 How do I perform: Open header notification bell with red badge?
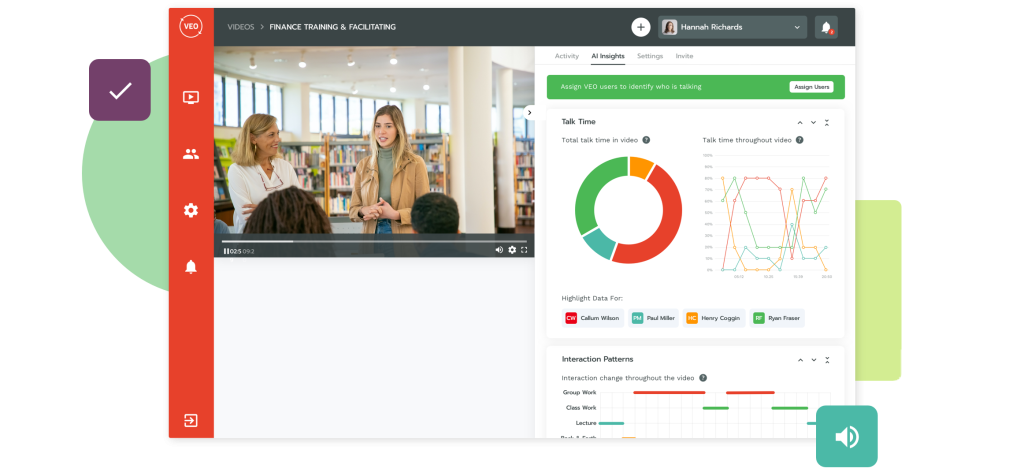(x=826, y=27)
